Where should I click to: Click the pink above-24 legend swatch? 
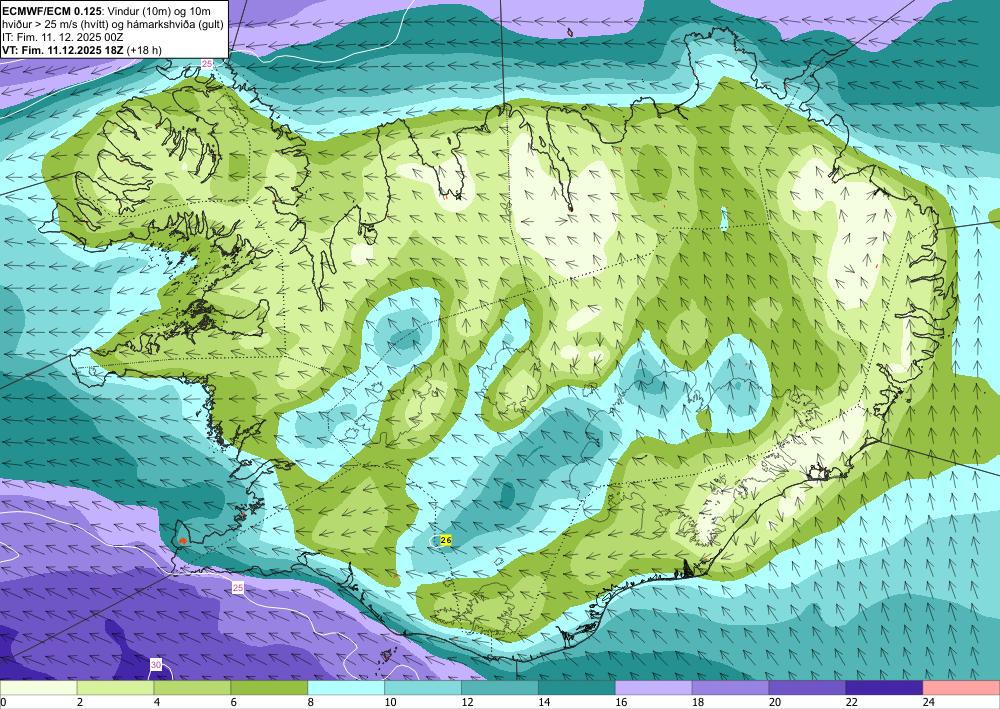[x=962, y=688]
